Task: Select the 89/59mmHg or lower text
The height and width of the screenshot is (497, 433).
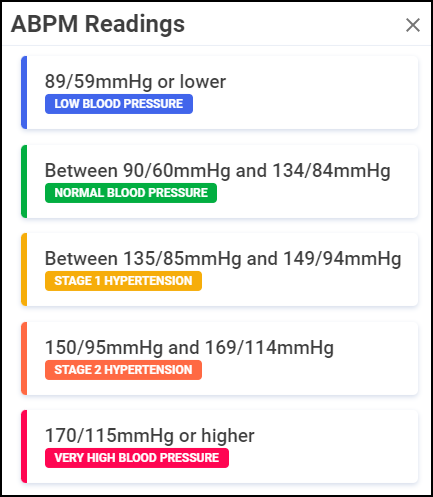Action: coord(135,82)
